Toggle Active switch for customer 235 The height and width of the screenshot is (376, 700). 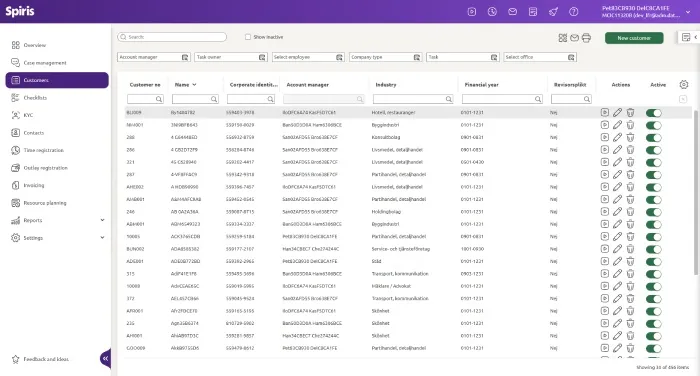[x=654, y=324]
